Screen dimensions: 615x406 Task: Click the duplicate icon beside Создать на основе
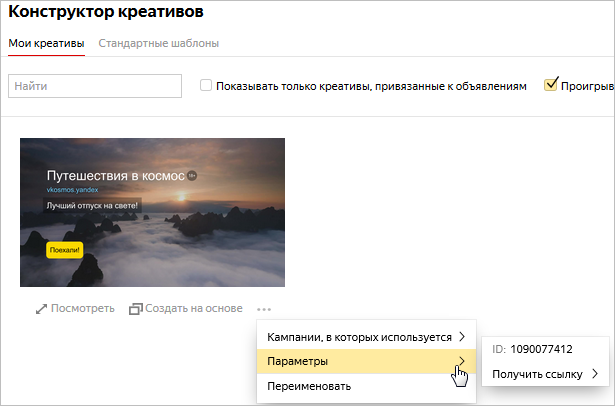[135, 309]
